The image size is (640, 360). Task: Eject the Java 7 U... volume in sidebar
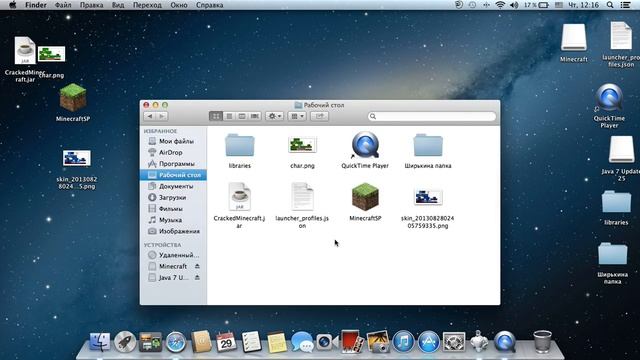[197, 278]
